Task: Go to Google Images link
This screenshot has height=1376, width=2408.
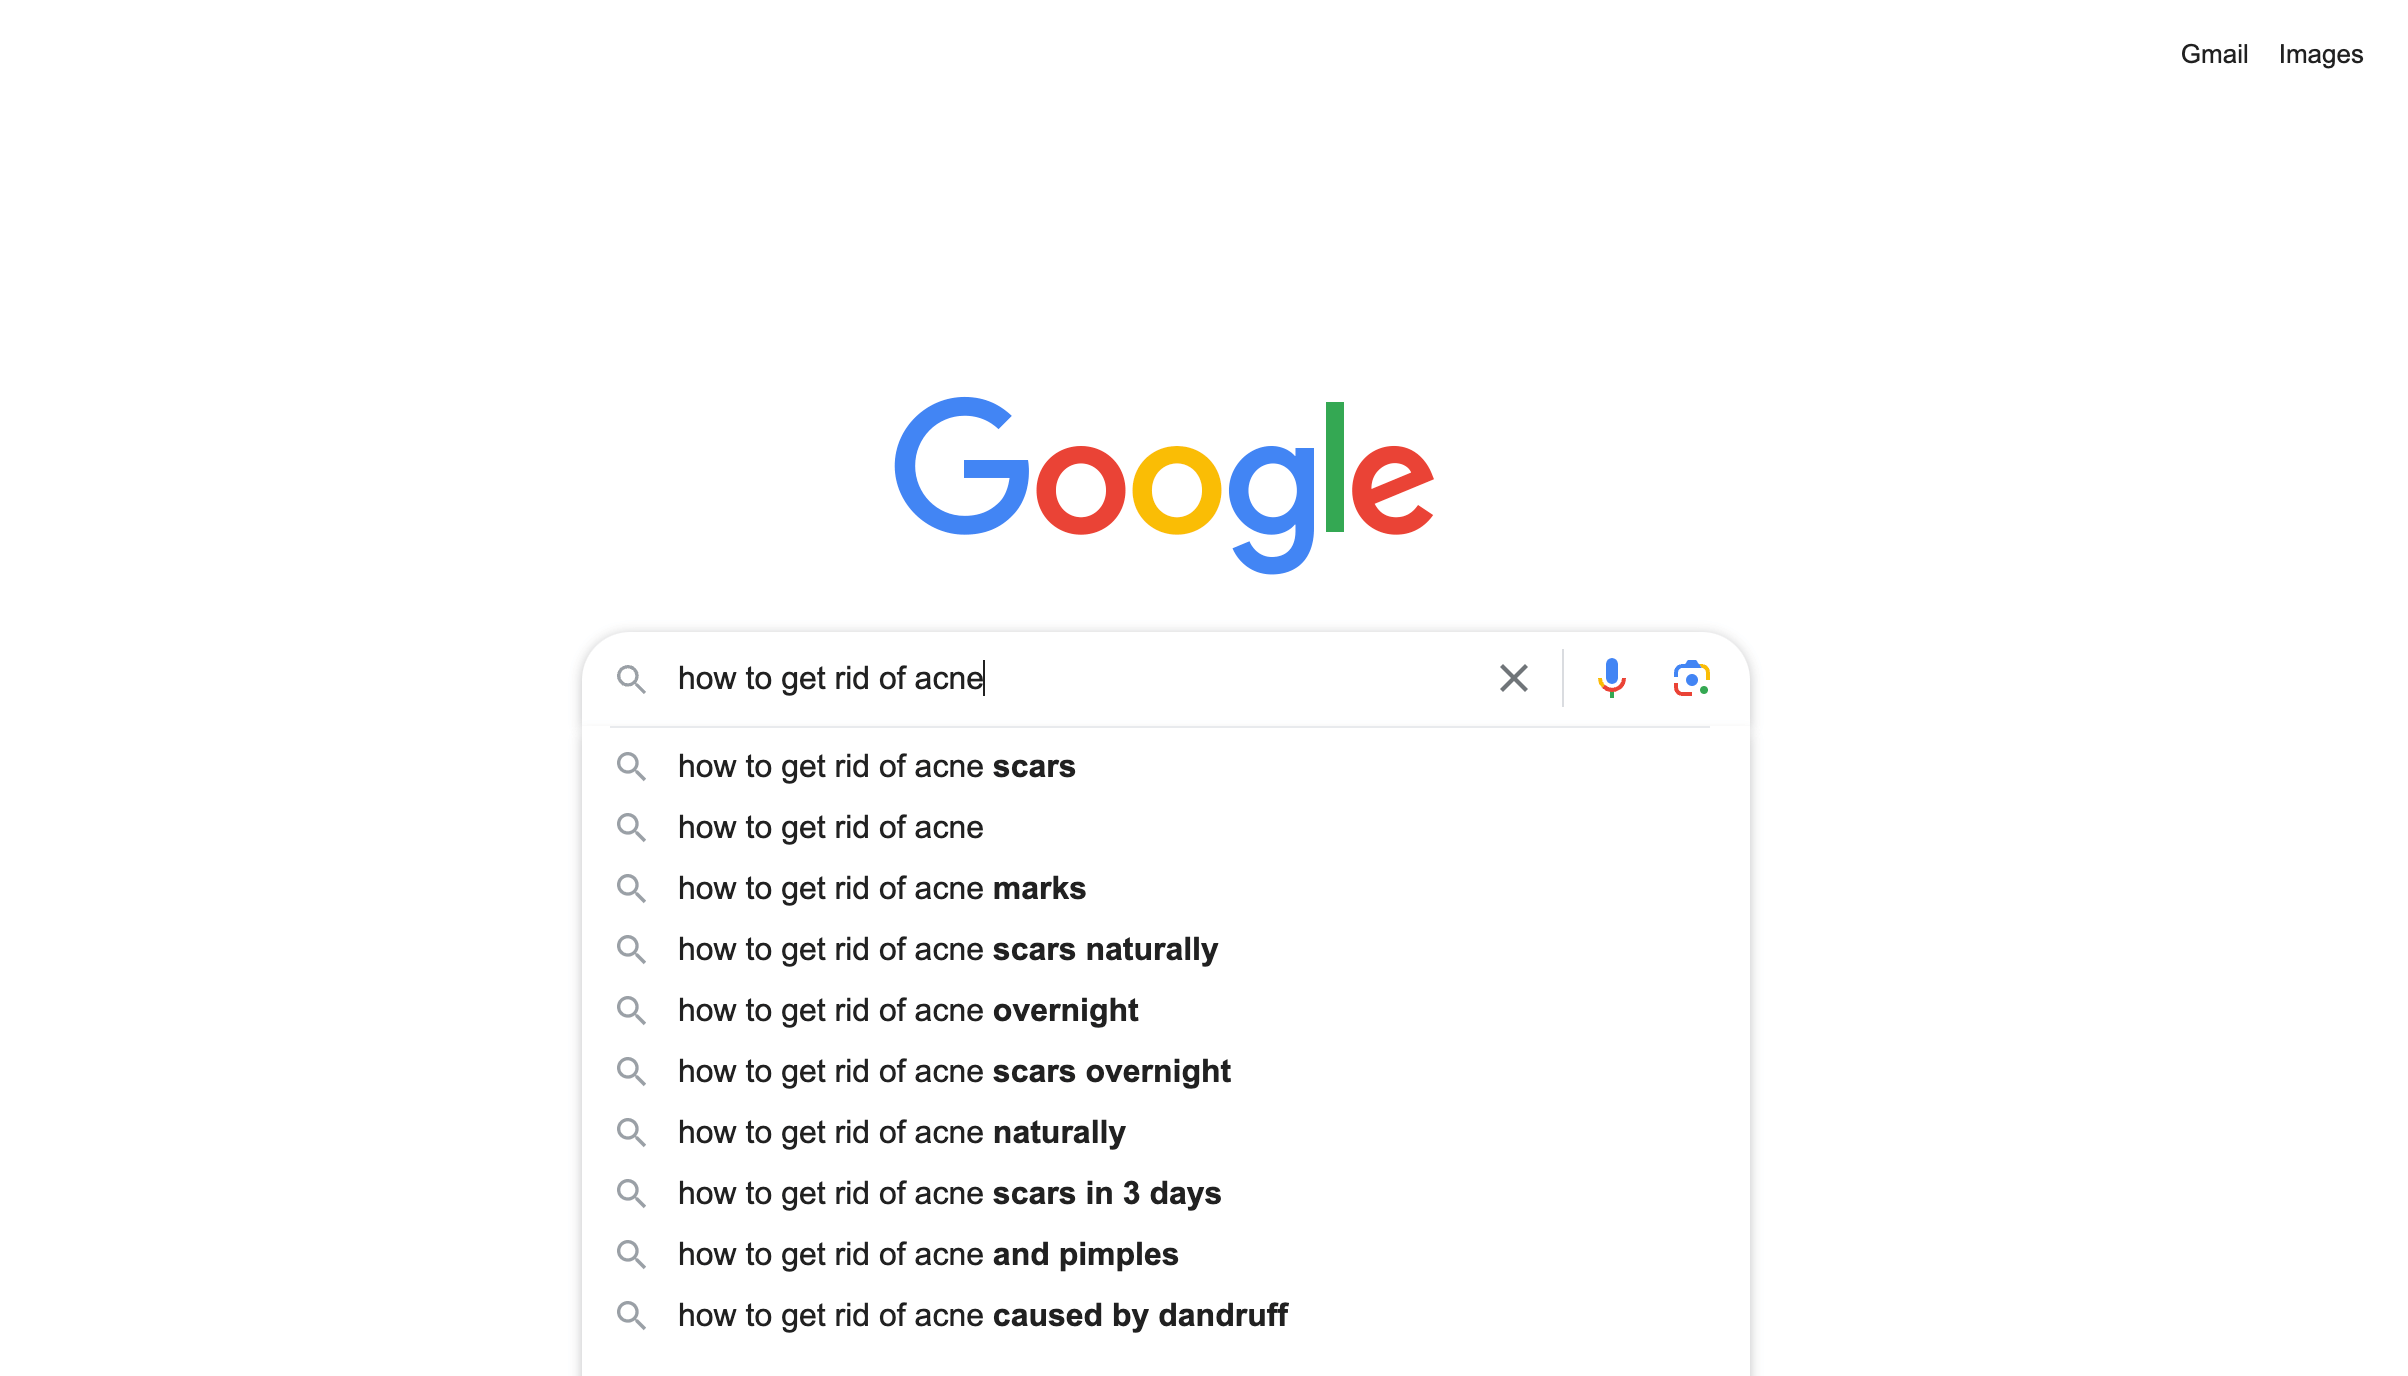Action: 2320,54
